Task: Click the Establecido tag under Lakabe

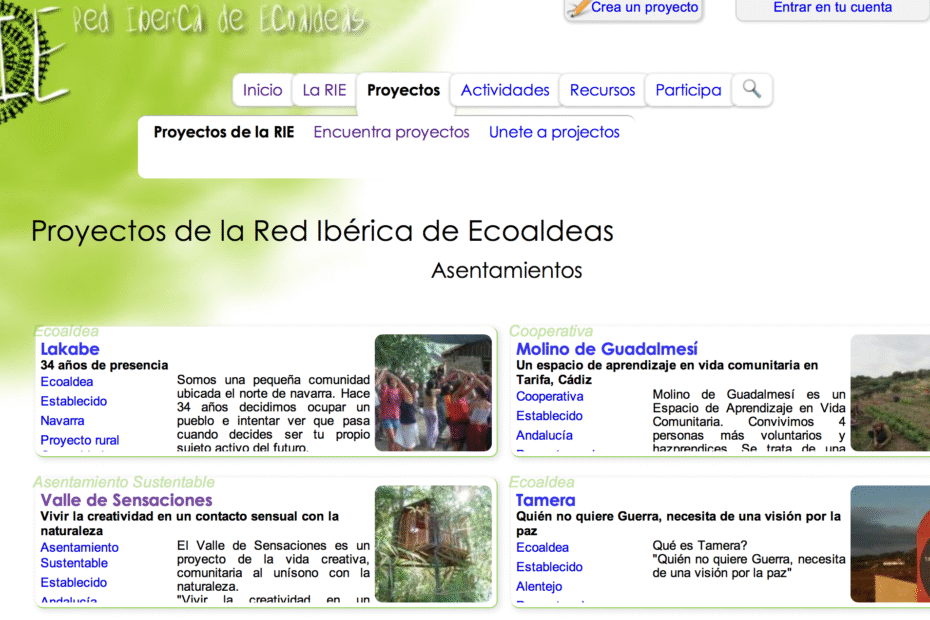Action: [74, 401]
